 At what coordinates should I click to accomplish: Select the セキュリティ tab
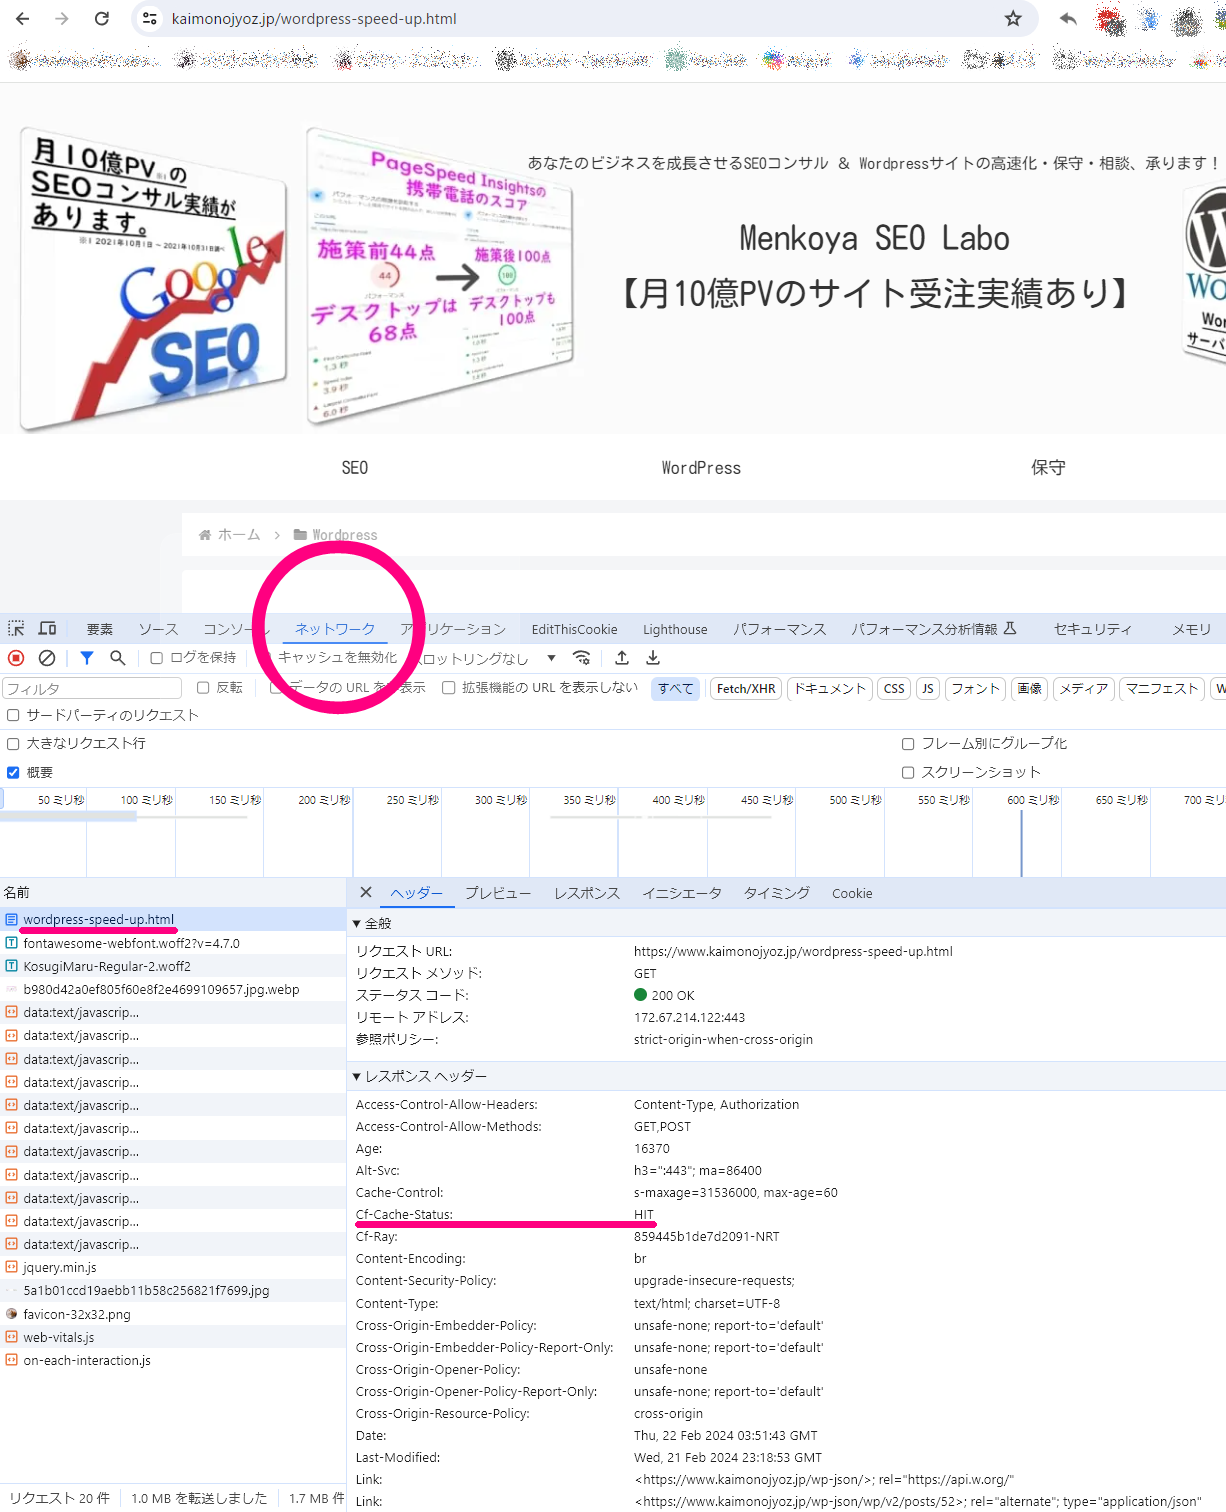tap(1093, 629)
